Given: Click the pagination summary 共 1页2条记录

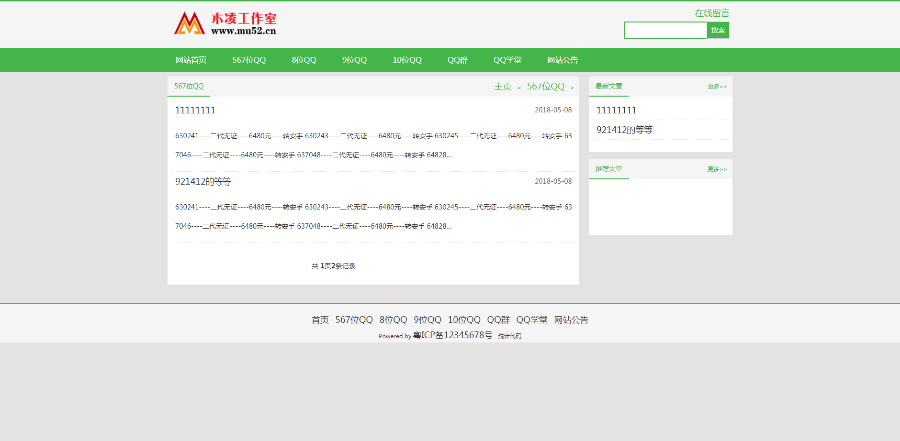Looking at the screenshot, I should pos(333,266).
